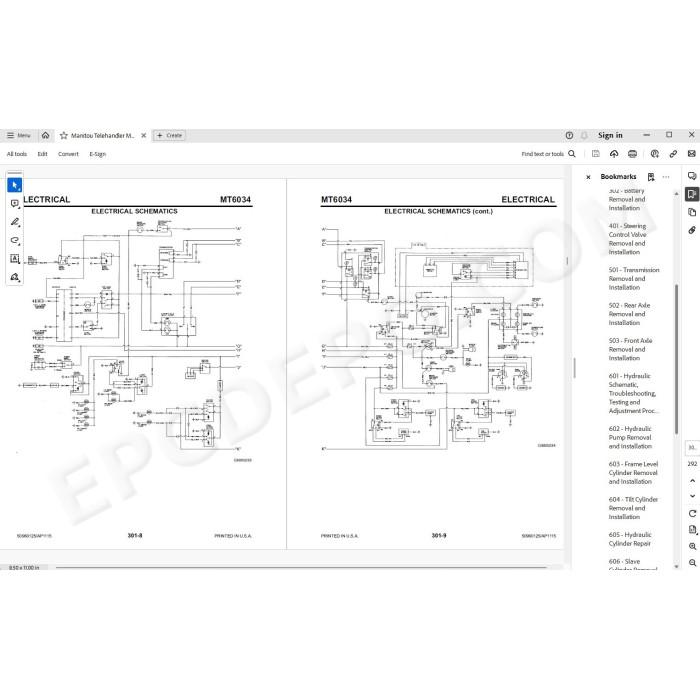Open bookmark 602 - Hydraulic Pump Removal
The height and width of the screenshot is (700, 700).
(x=630, y=438)
